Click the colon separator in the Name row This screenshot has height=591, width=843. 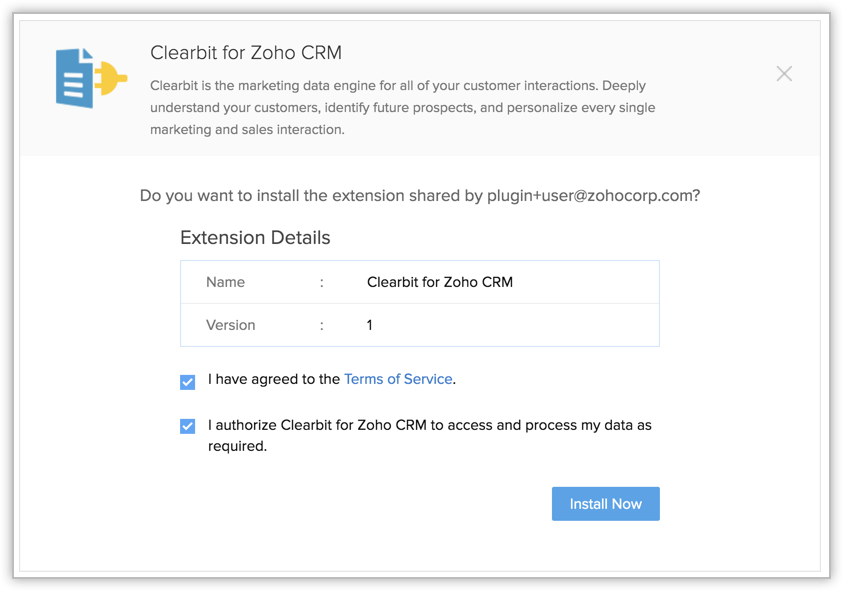[x=322, y=282]
